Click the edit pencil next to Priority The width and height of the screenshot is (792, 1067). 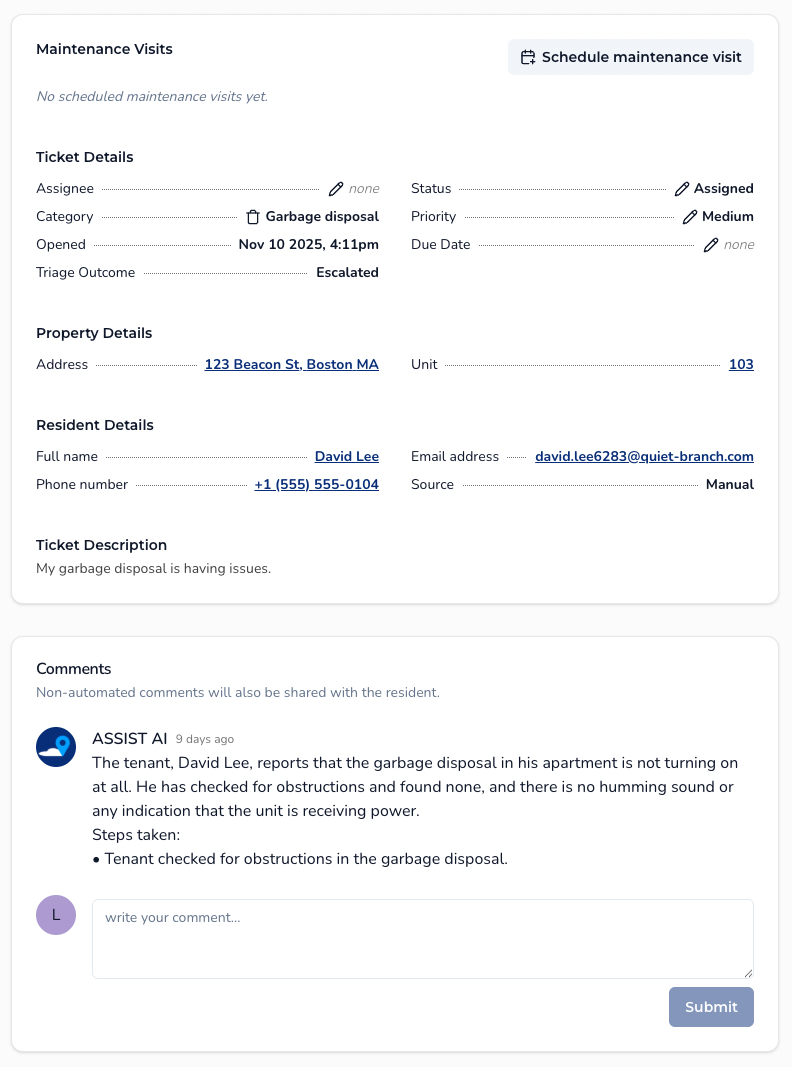pyautogui.click(x=689, y=216)
